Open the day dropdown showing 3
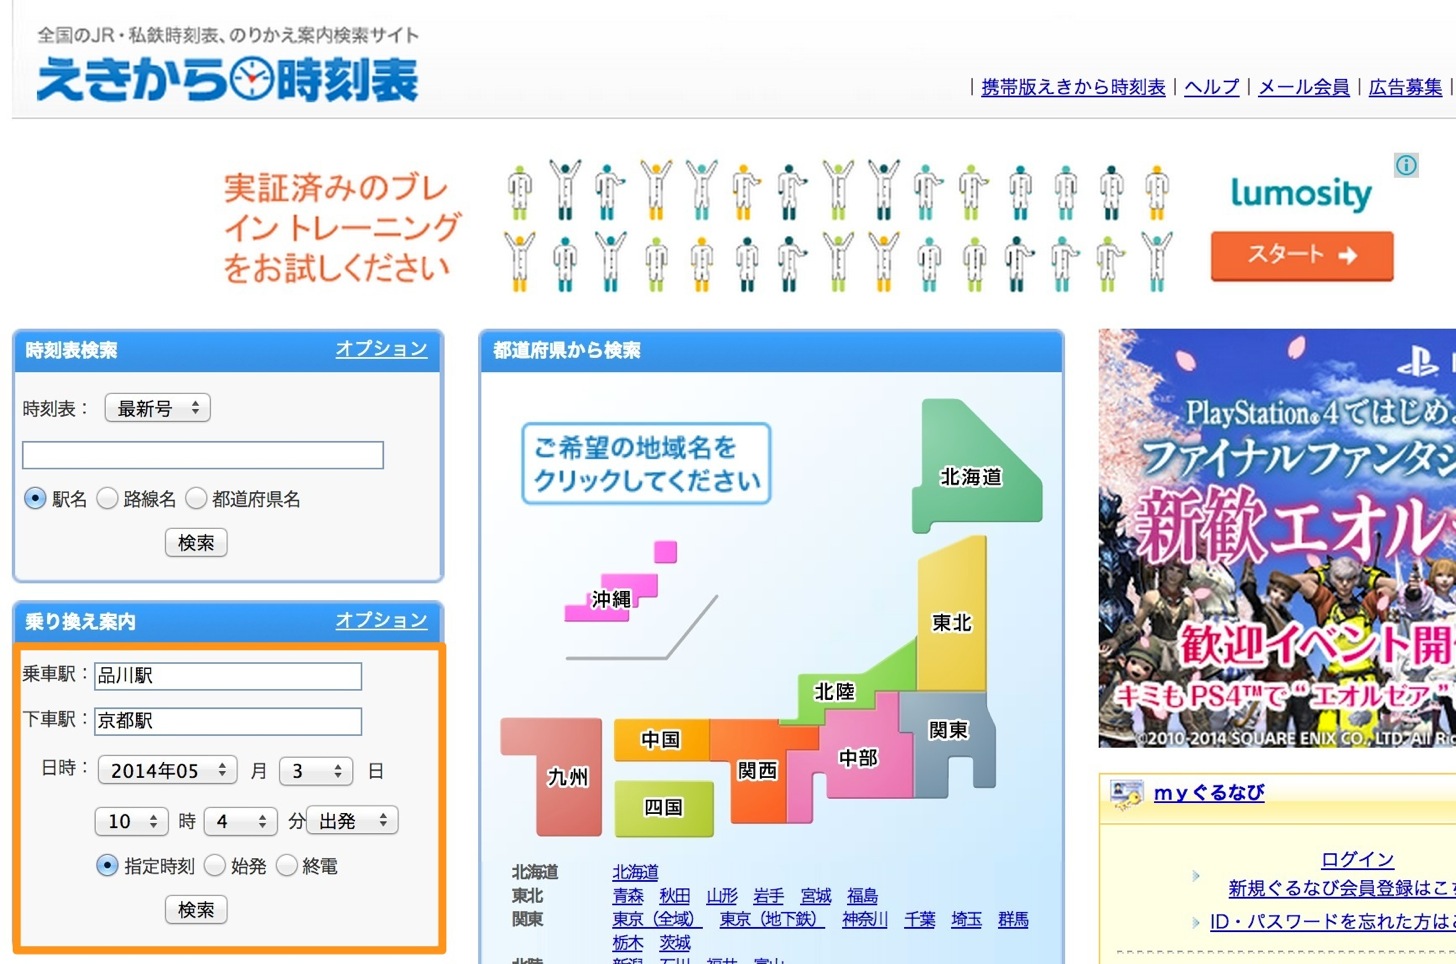 click(x=316, y=770)
